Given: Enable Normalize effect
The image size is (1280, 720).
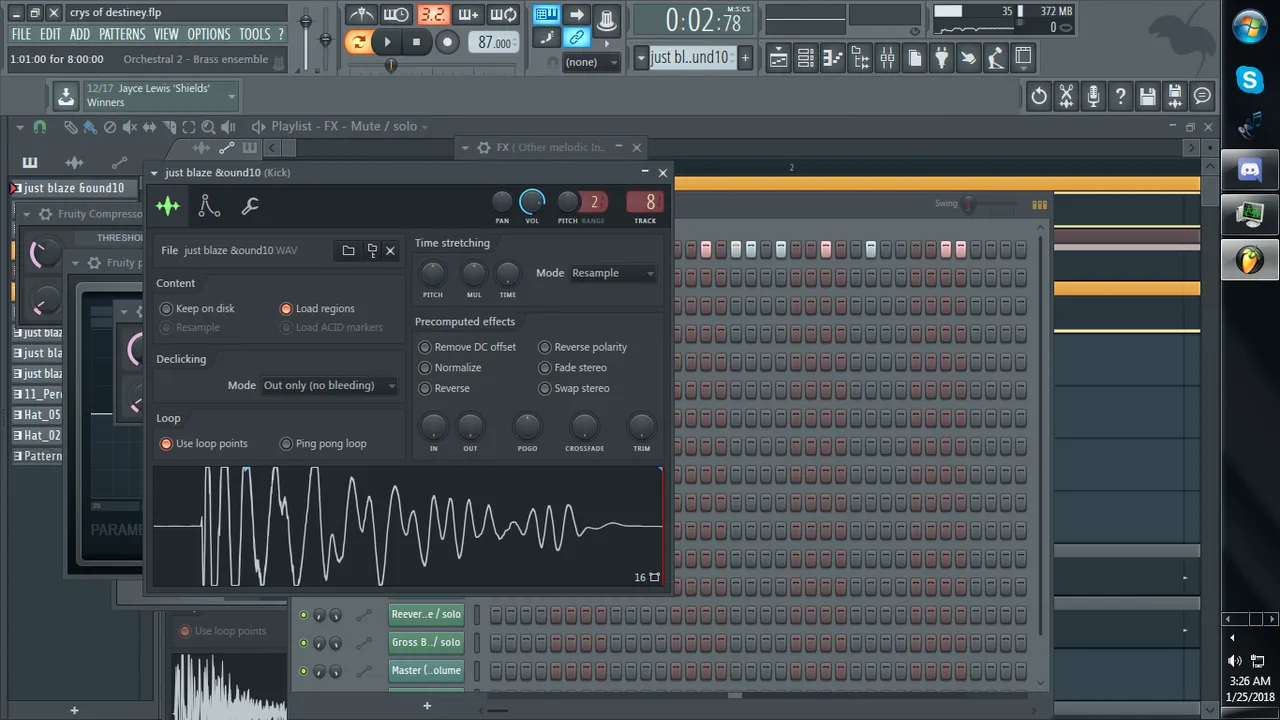Looking at the screenshot, I should pos(450,368).
